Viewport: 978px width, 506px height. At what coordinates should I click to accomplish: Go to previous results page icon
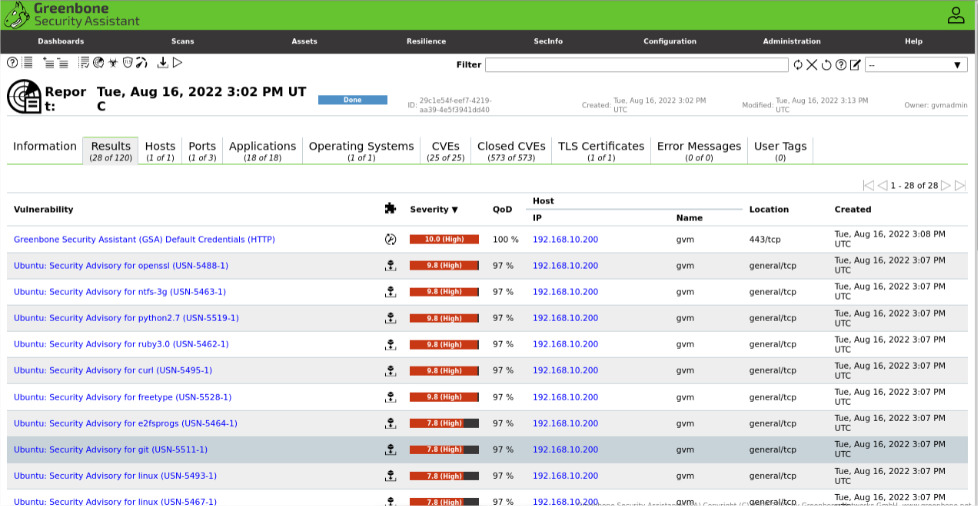click(x=882, y=185)
